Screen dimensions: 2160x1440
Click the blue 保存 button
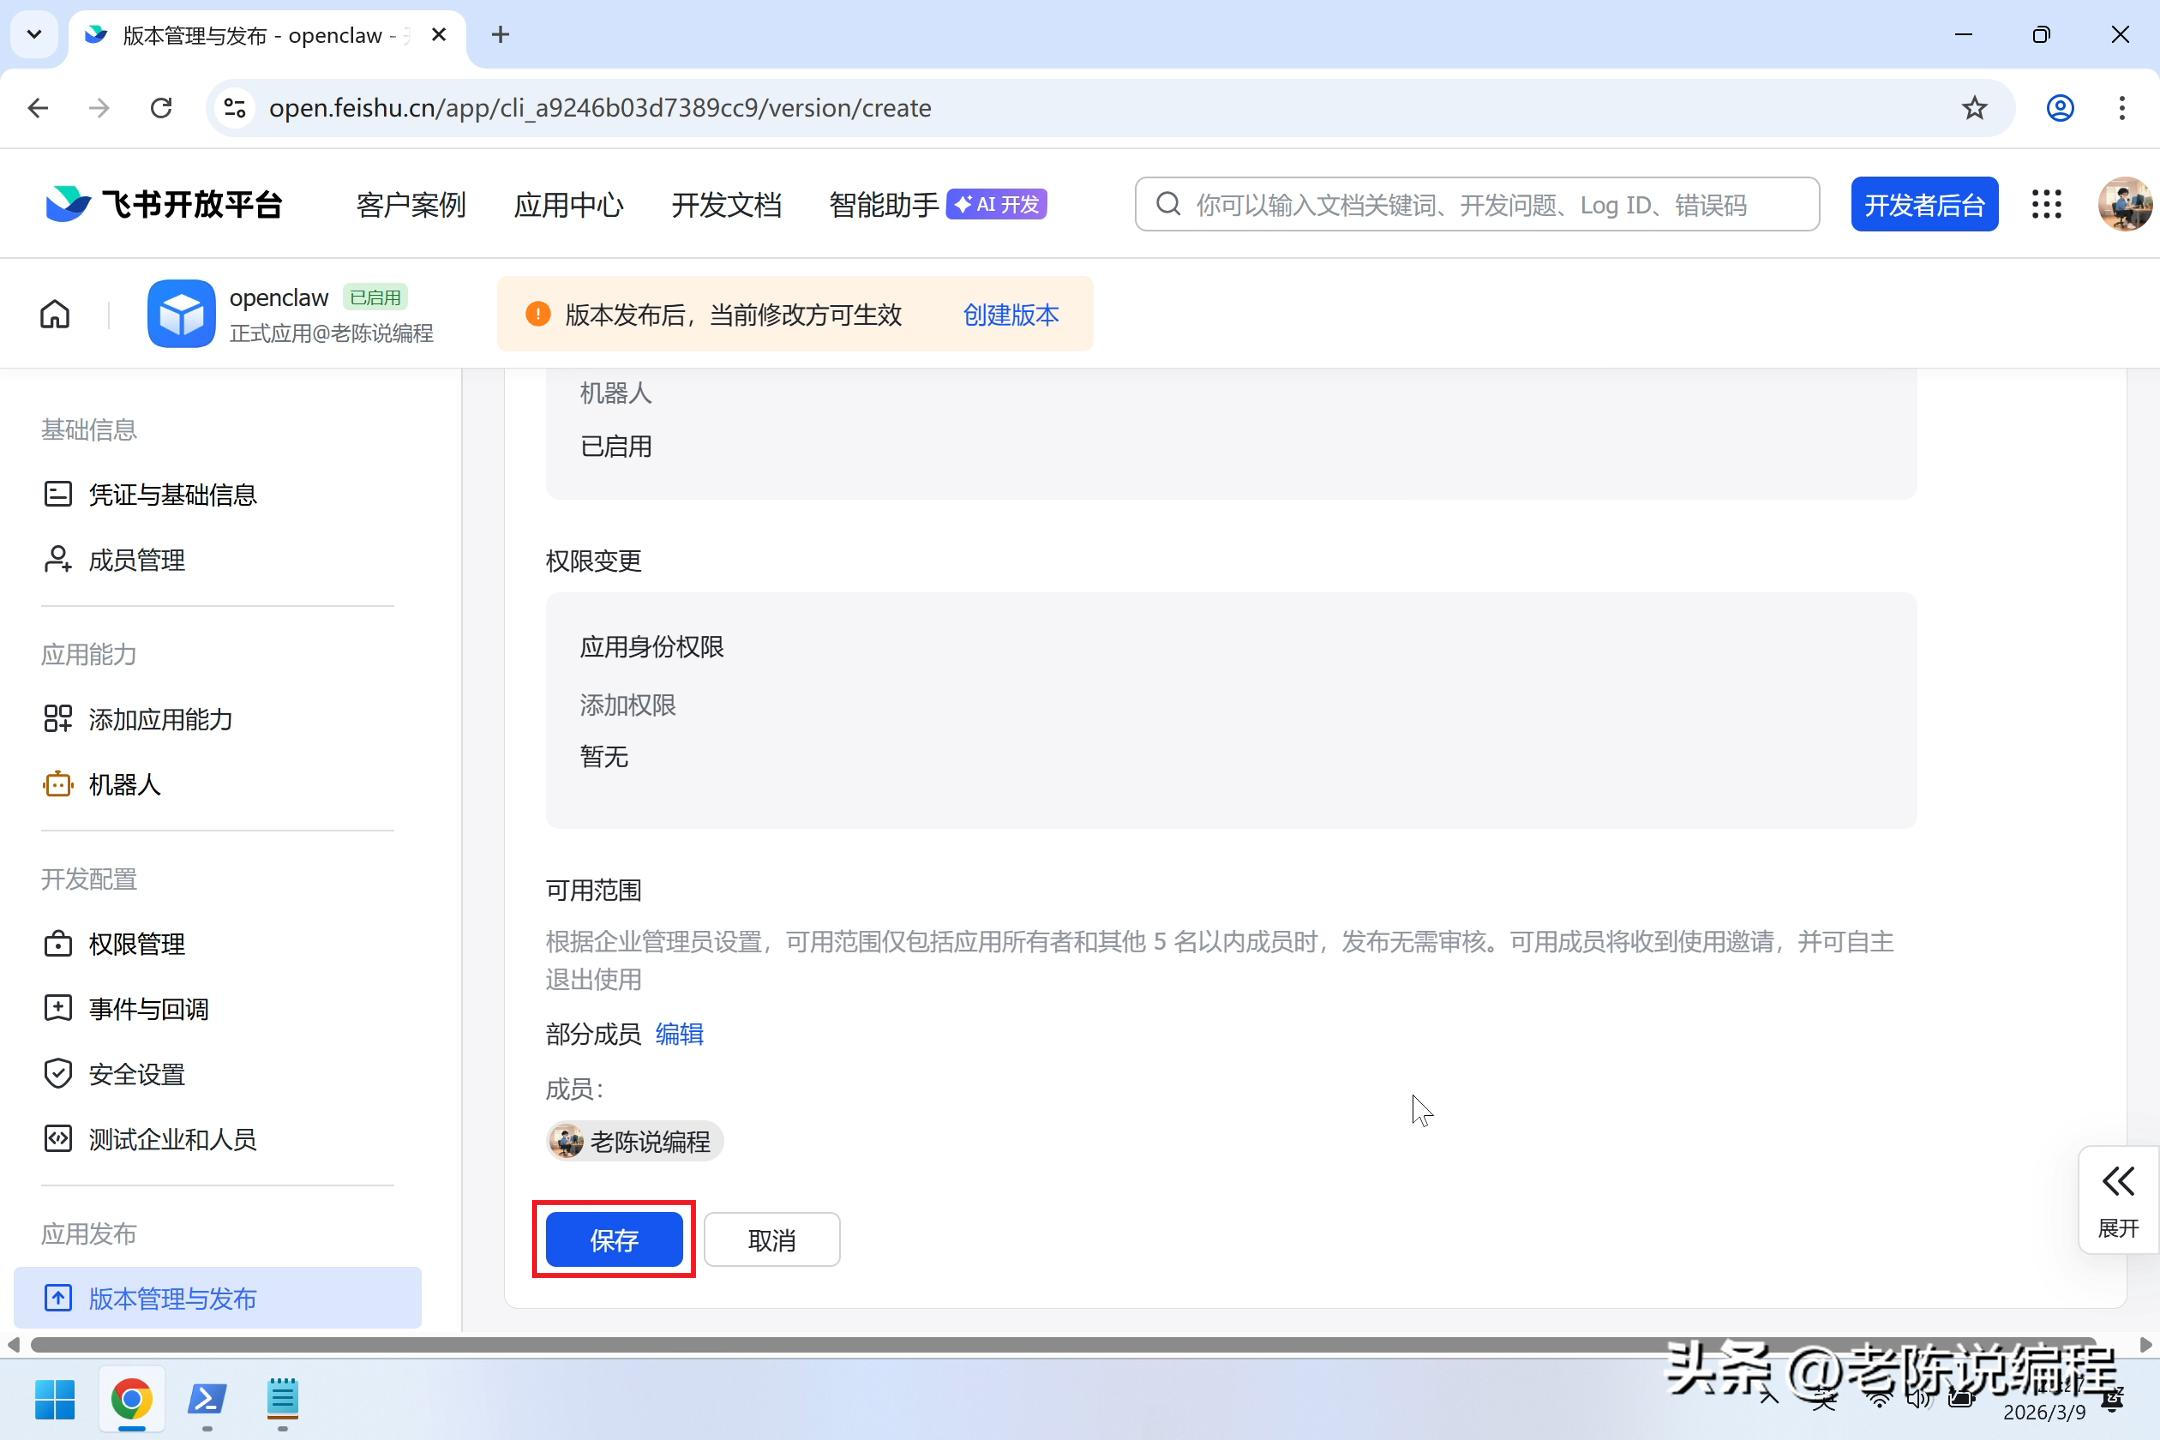(x=614, y=1240)
